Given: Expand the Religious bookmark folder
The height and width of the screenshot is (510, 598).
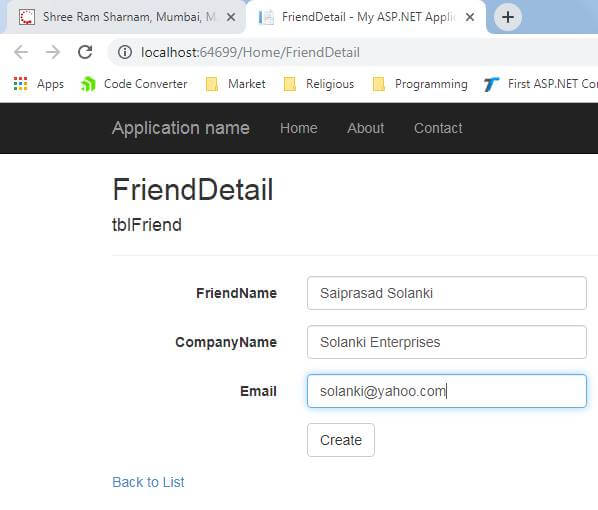Looking at the screenshot, I should click(319, 84).
